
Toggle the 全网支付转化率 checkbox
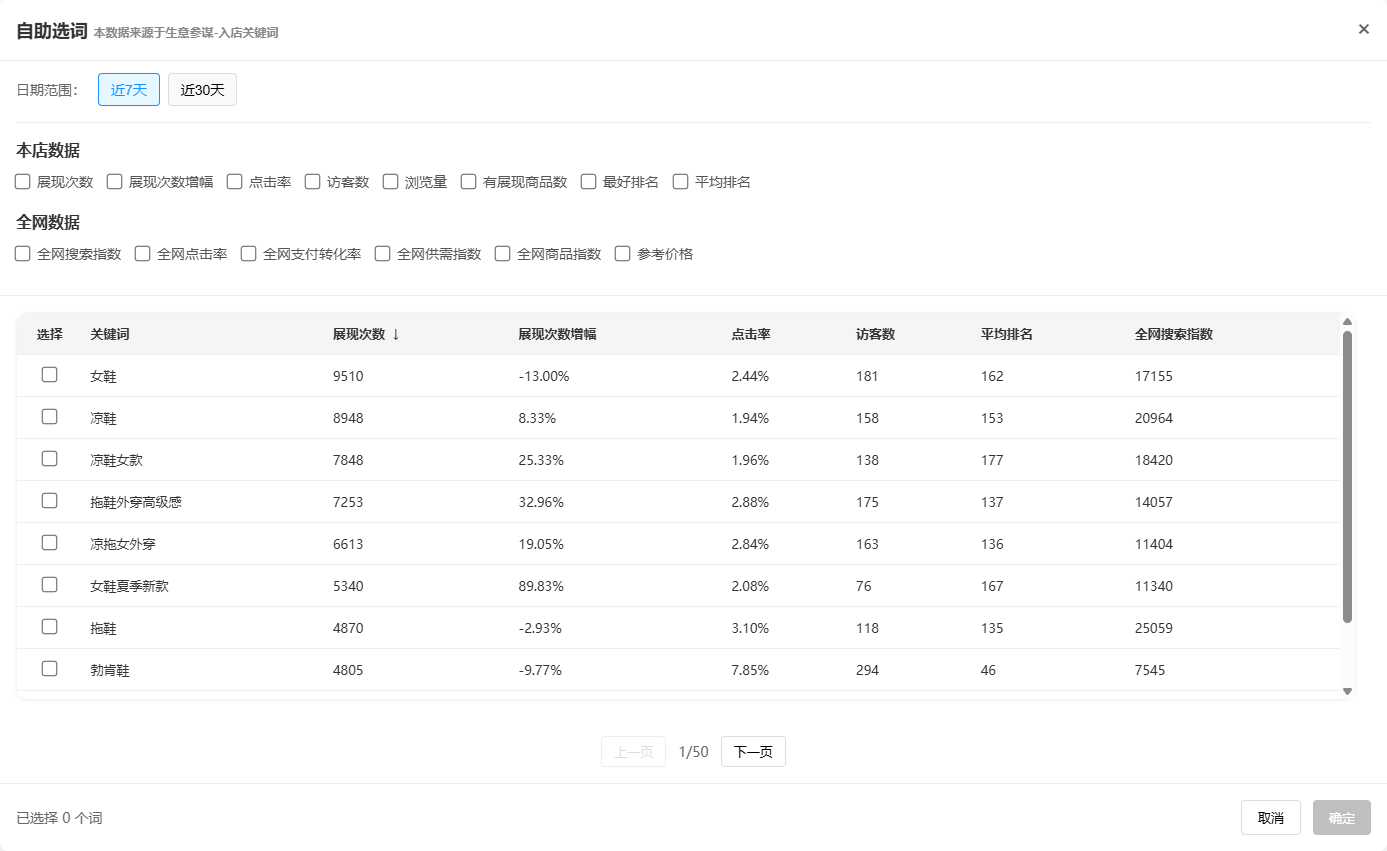pyautogui.click(x=249, y=254)
